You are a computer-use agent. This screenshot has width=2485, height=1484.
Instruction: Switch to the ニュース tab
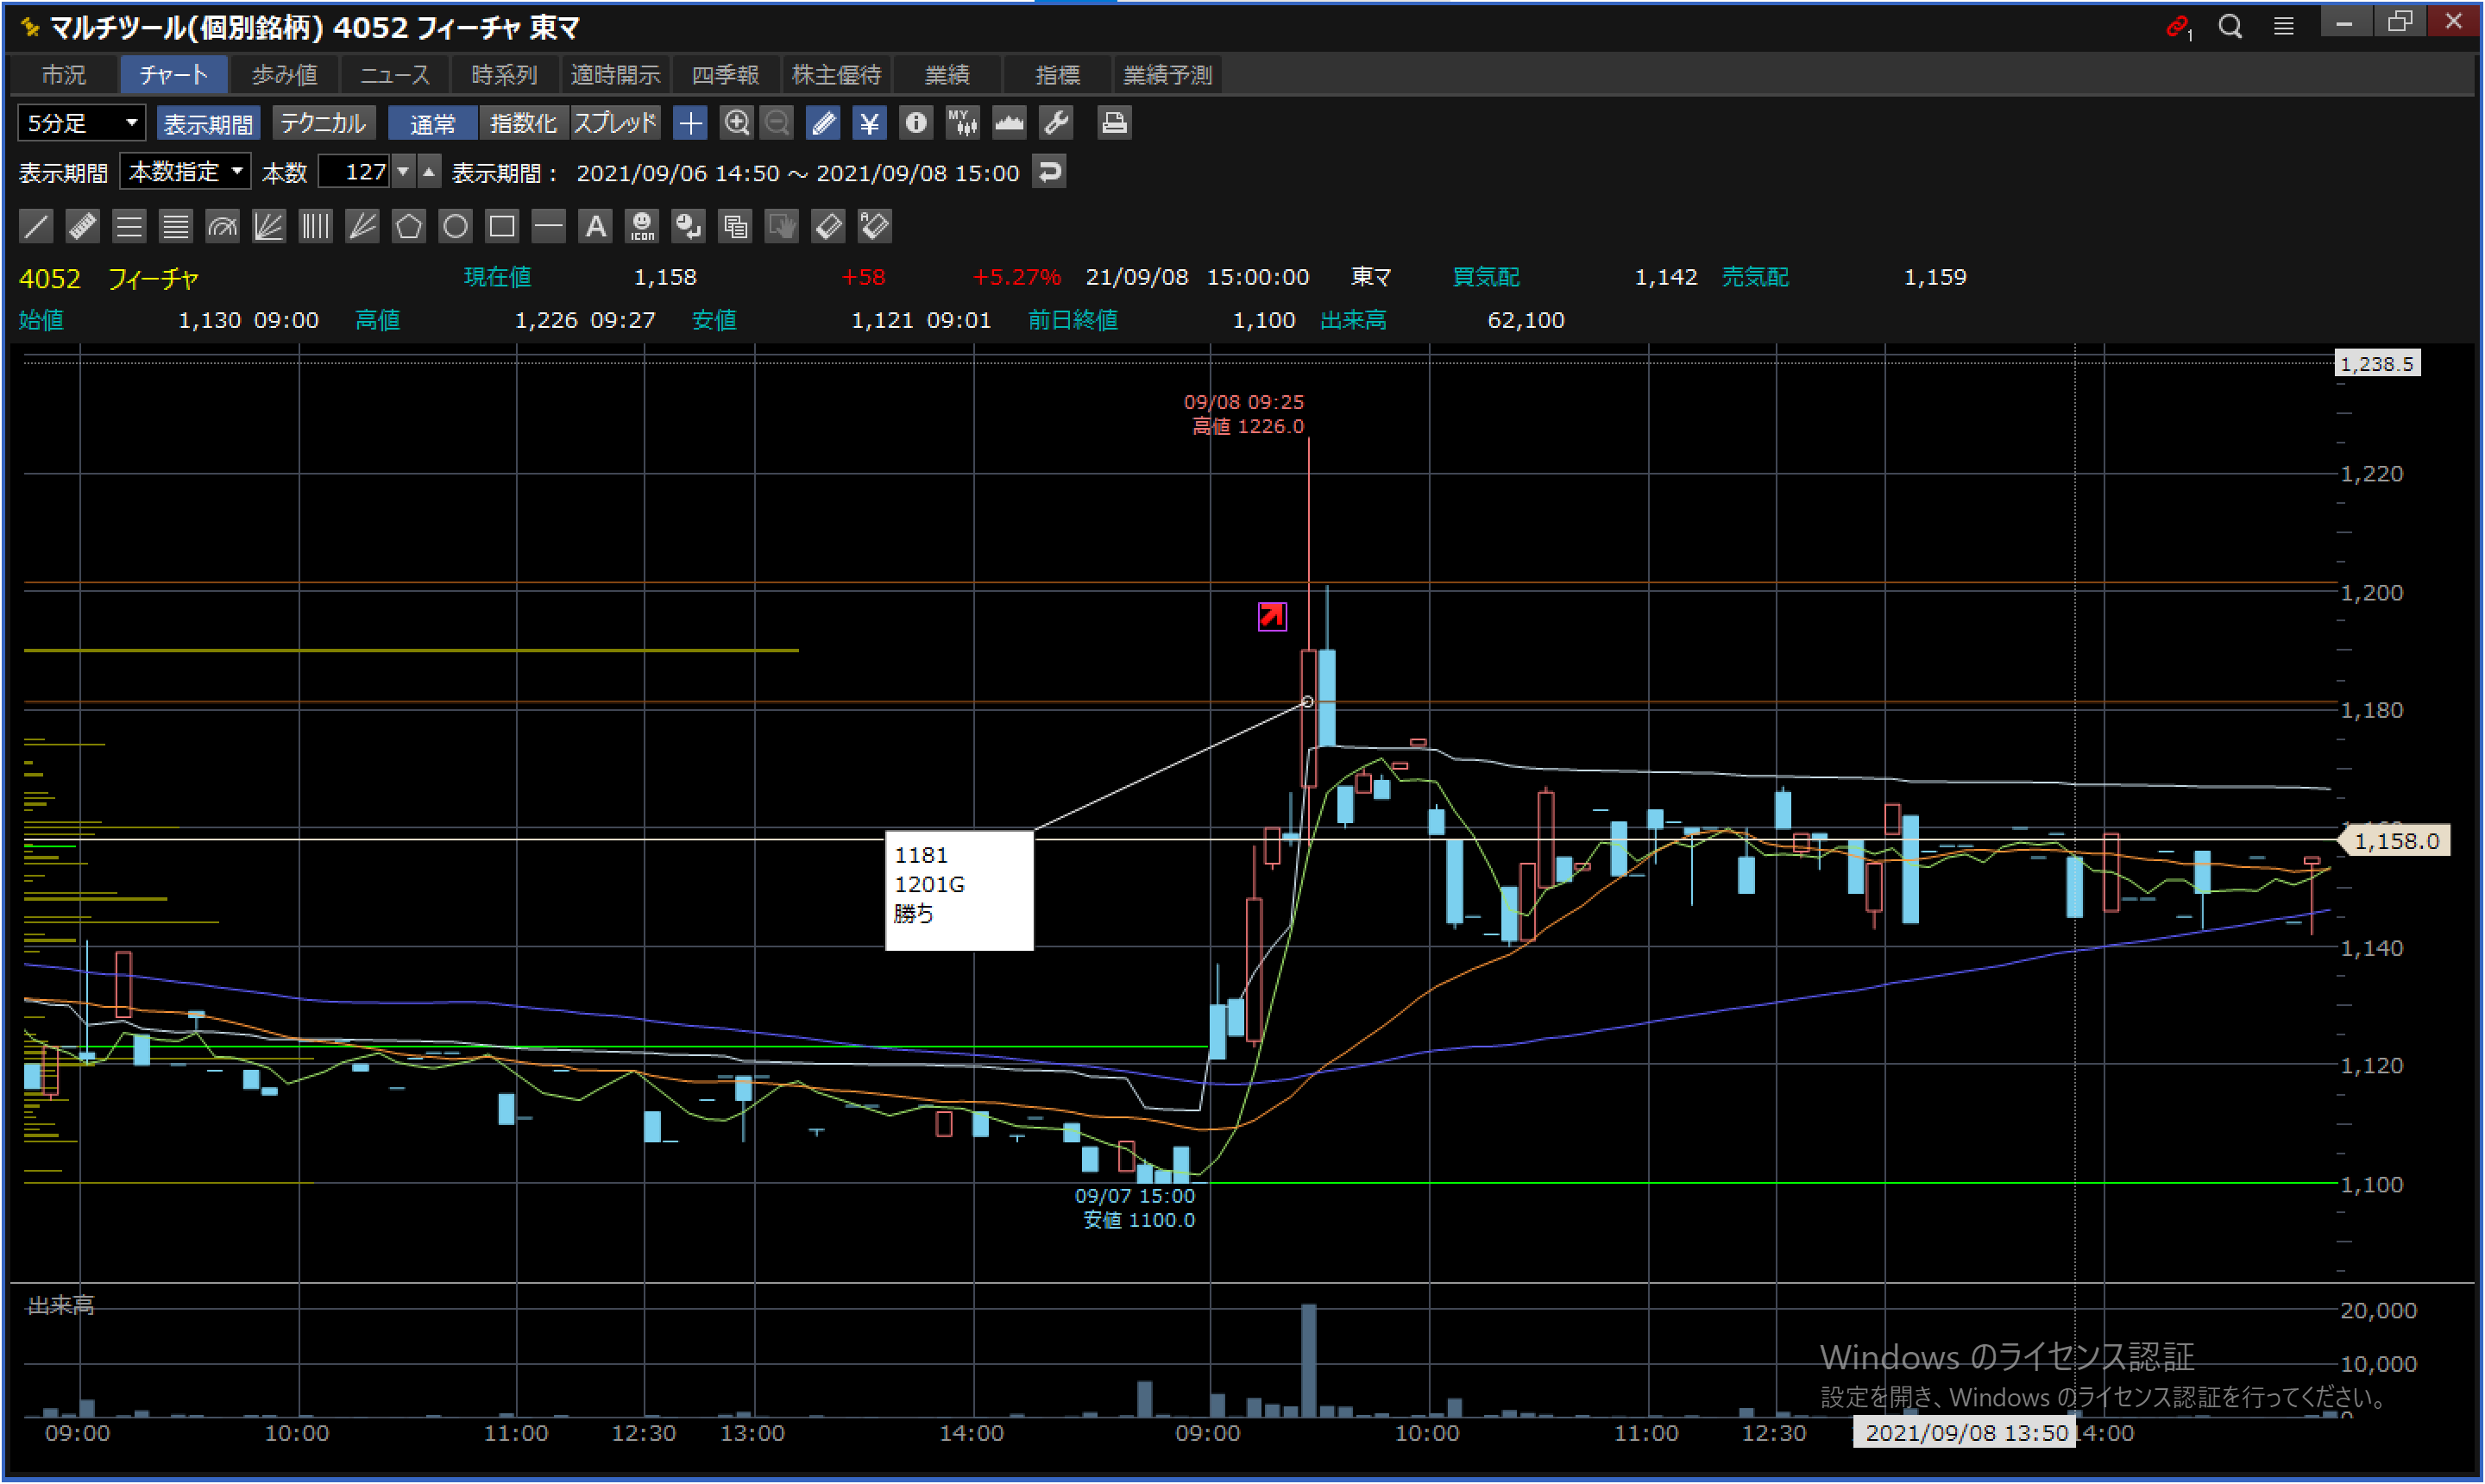(x=394, y=75)
